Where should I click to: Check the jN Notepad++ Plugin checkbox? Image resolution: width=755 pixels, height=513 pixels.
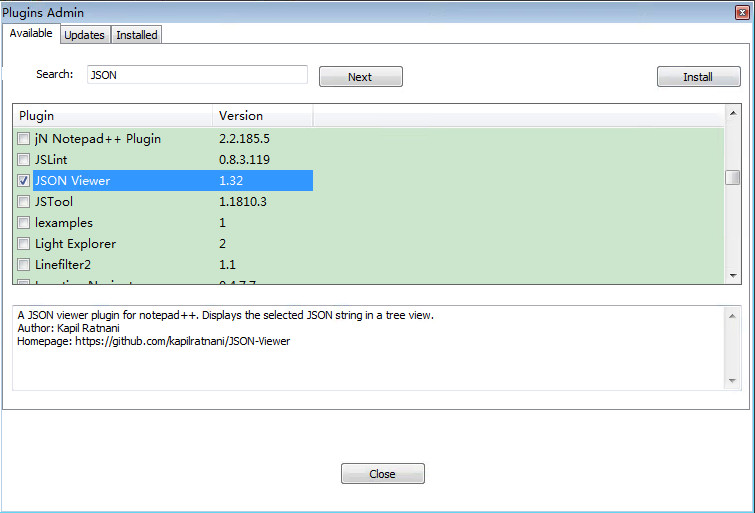click(23, 139)
